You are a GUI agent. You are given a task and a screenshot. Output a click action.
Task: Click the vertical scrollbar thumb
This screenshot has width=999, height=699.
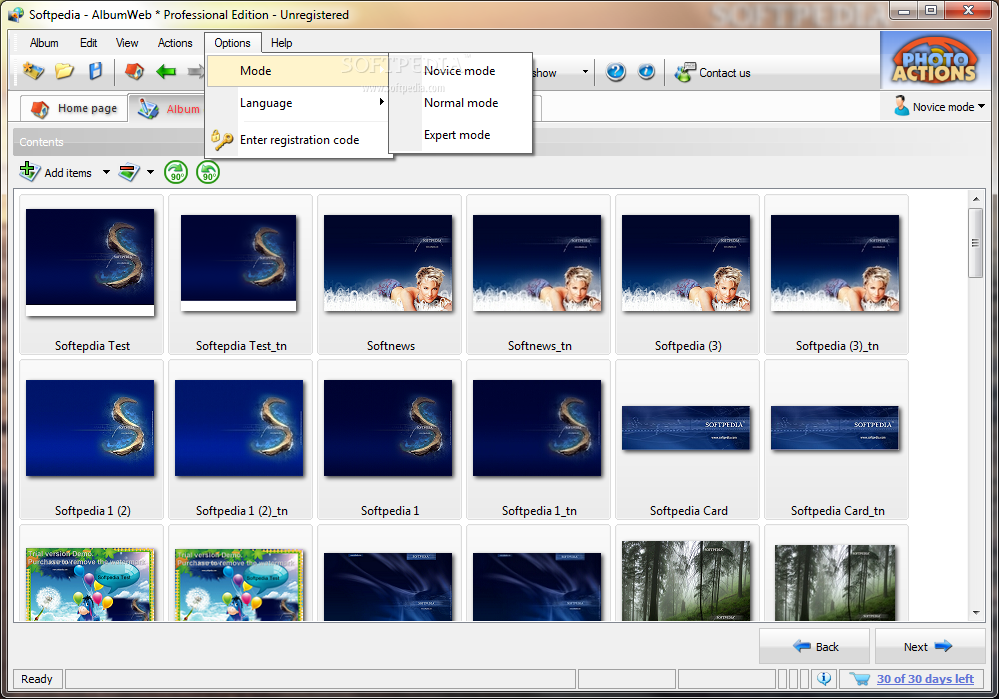click(975, 243)
